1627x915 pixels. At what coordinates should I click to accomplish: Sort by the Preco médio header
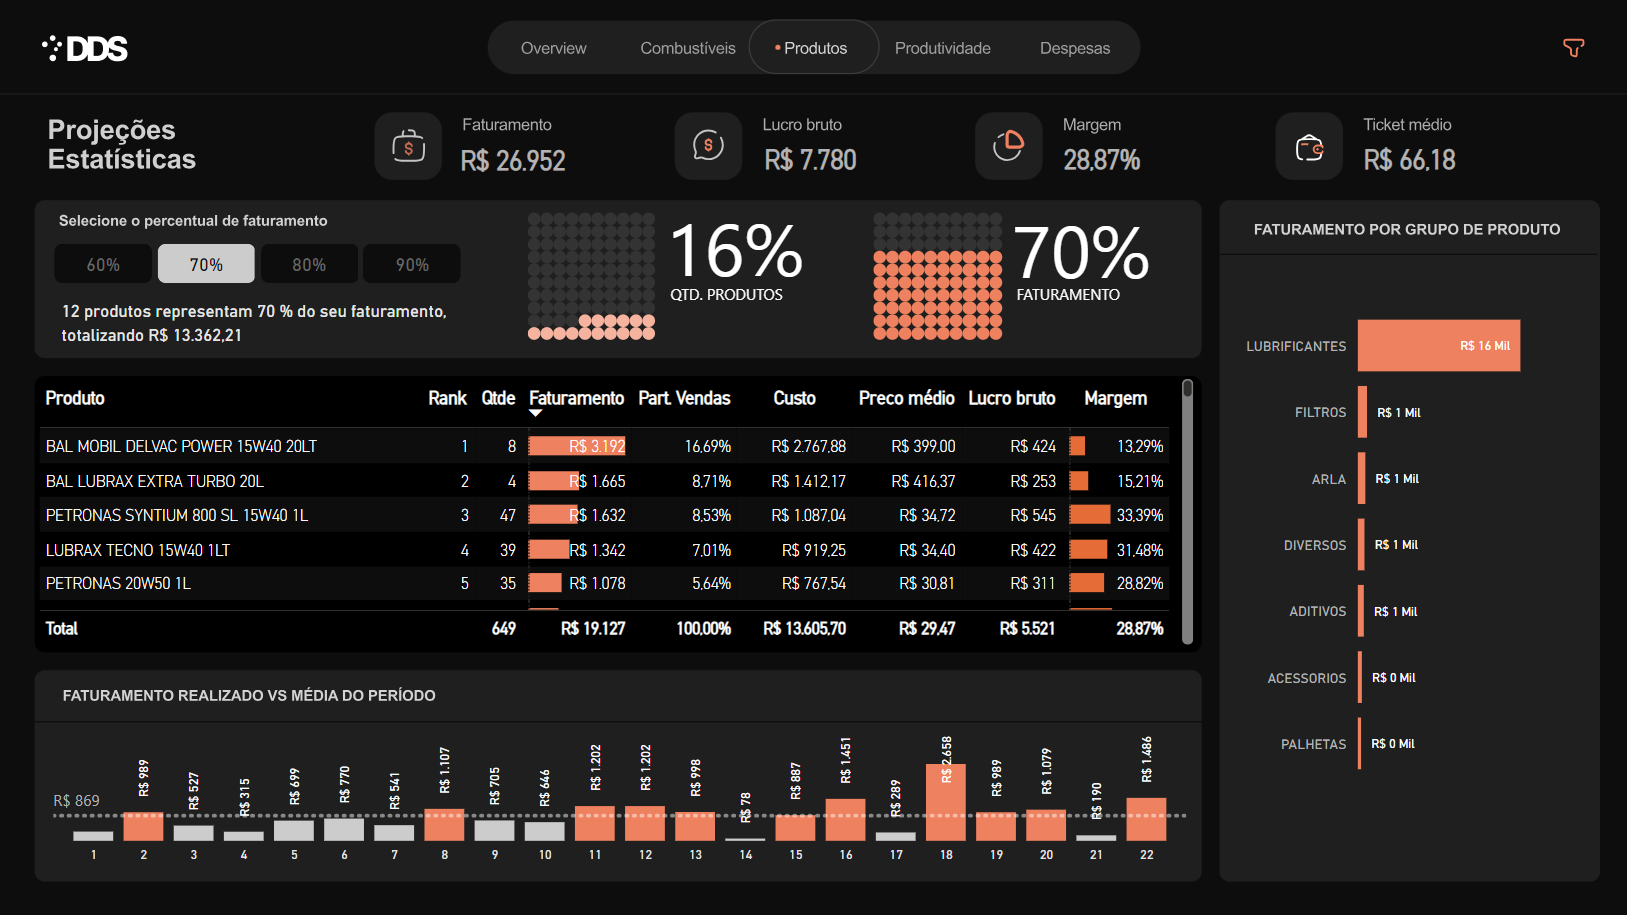click(x=906, y=398)
